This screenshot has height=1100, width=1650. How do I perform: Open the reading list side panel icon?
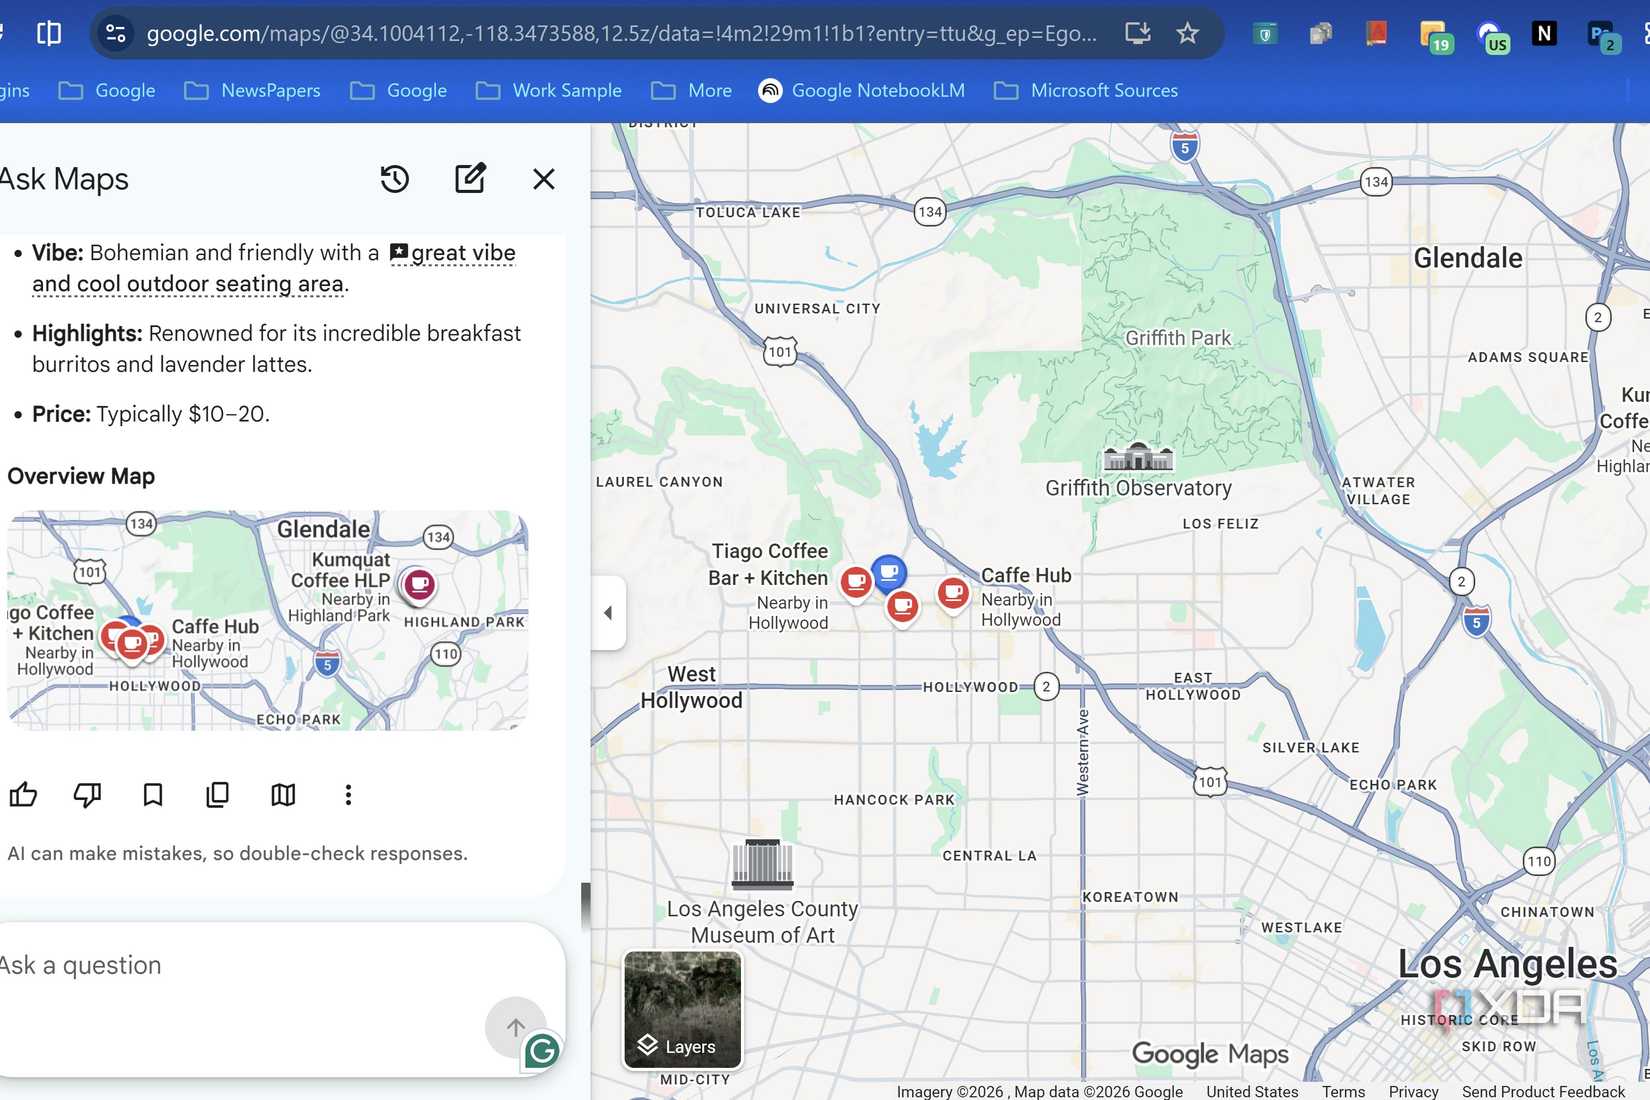pos(48,33)
